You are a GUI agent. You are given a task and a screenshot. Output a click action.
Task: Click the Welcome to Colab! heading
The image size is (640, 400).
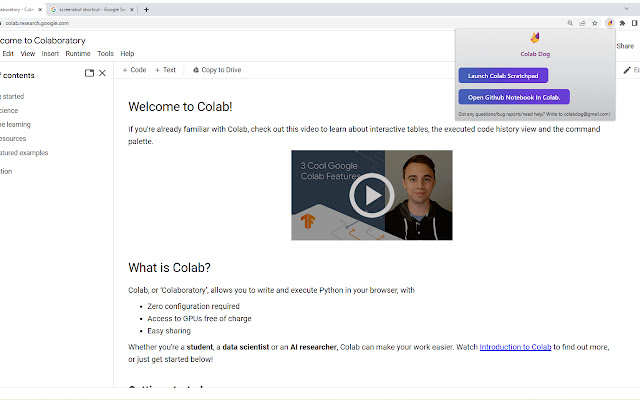click(x=180, y=107)
